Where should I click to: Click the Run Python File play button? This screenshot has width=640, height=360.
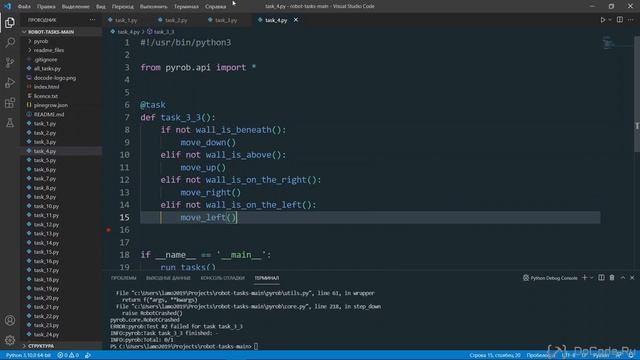click(602, 20)
